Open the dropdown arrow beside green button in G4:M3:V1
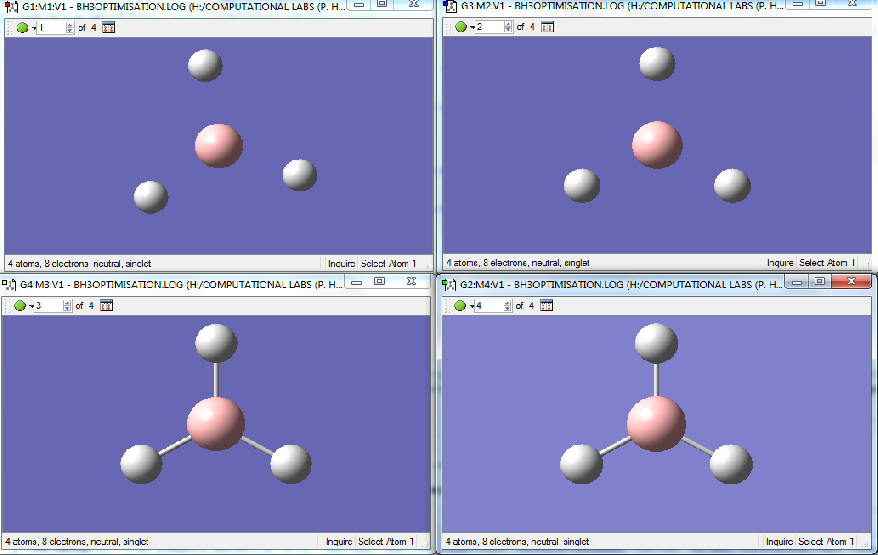878x555 pixels. click(x=31, y=306)
